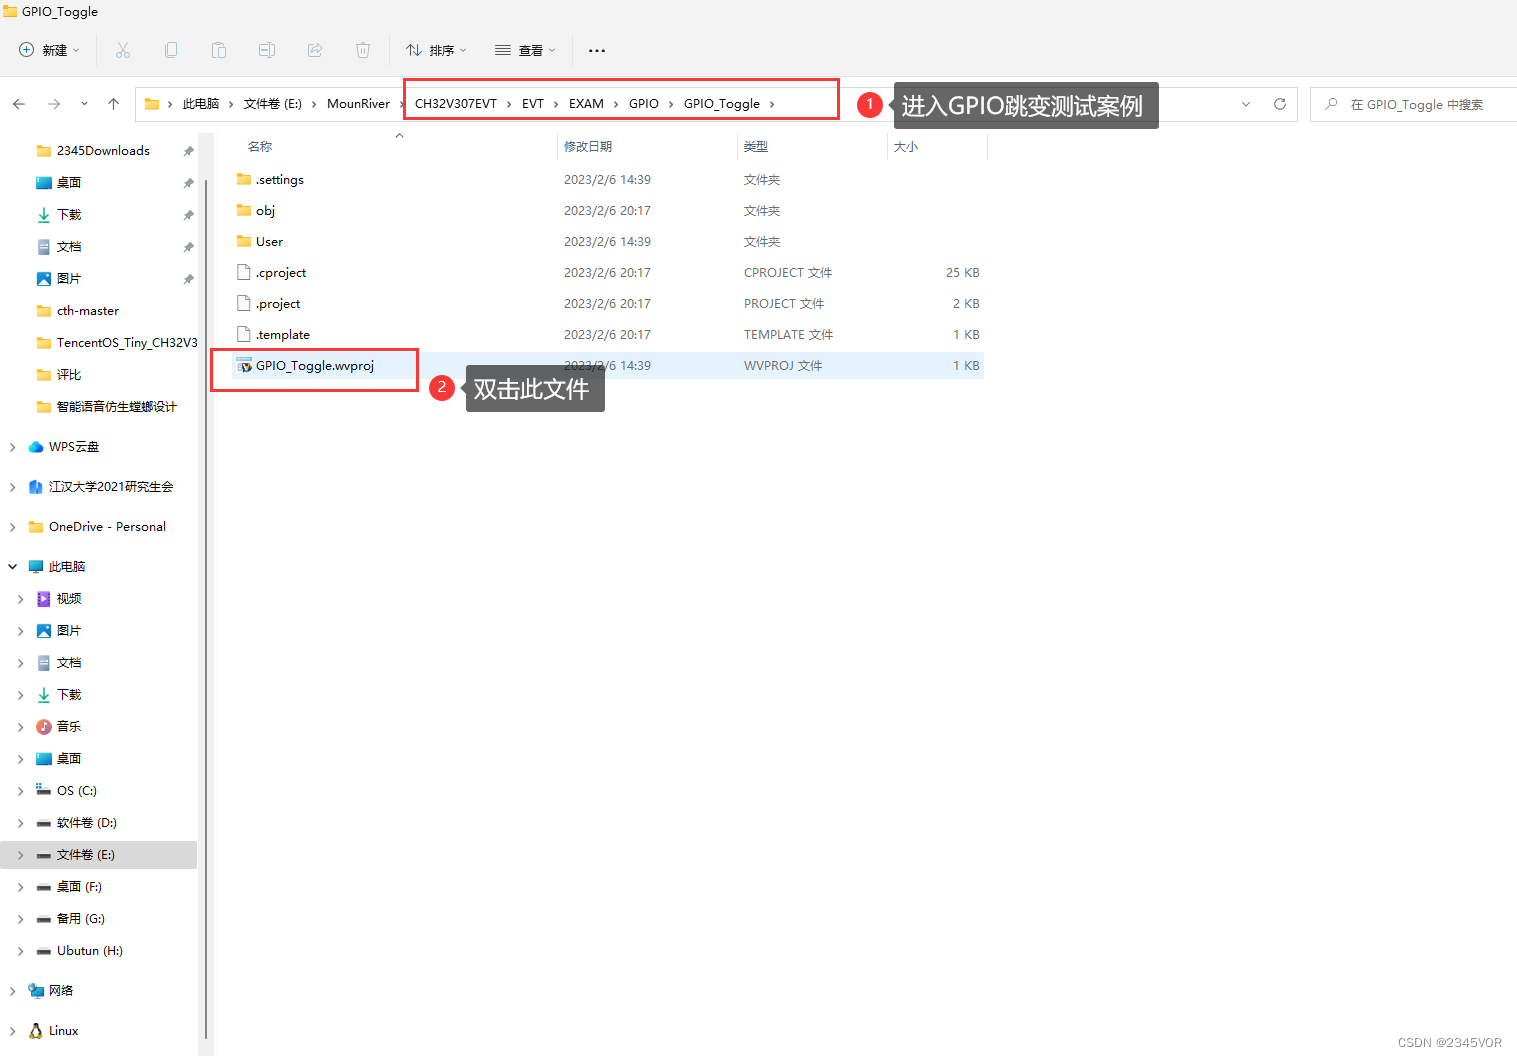Sort by the 名称 column header
1517x1057 pixels.
point(260,147)
